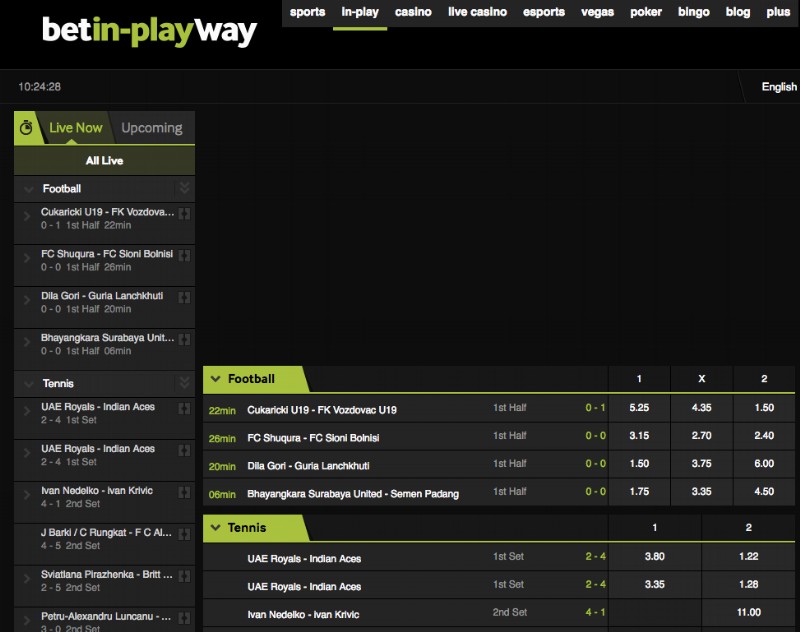The width and height of the screenshot is (800, 632).
Task: Select odds 11.00 for Ivan Krivic
Action: pyautogui.click(x=748, y=613)
